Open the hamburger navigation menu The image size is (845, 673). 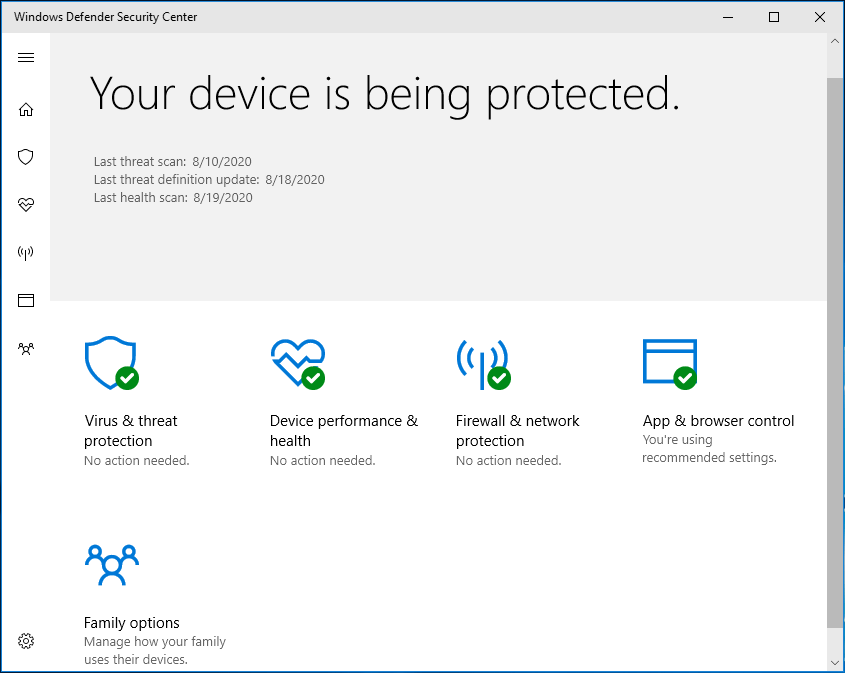pyautogui.click(x=26, y=57)
